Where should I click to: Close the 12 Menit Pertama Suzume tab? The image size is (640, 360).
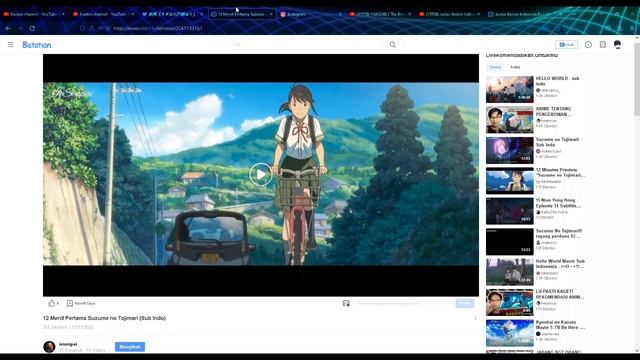tap(271, 14)
